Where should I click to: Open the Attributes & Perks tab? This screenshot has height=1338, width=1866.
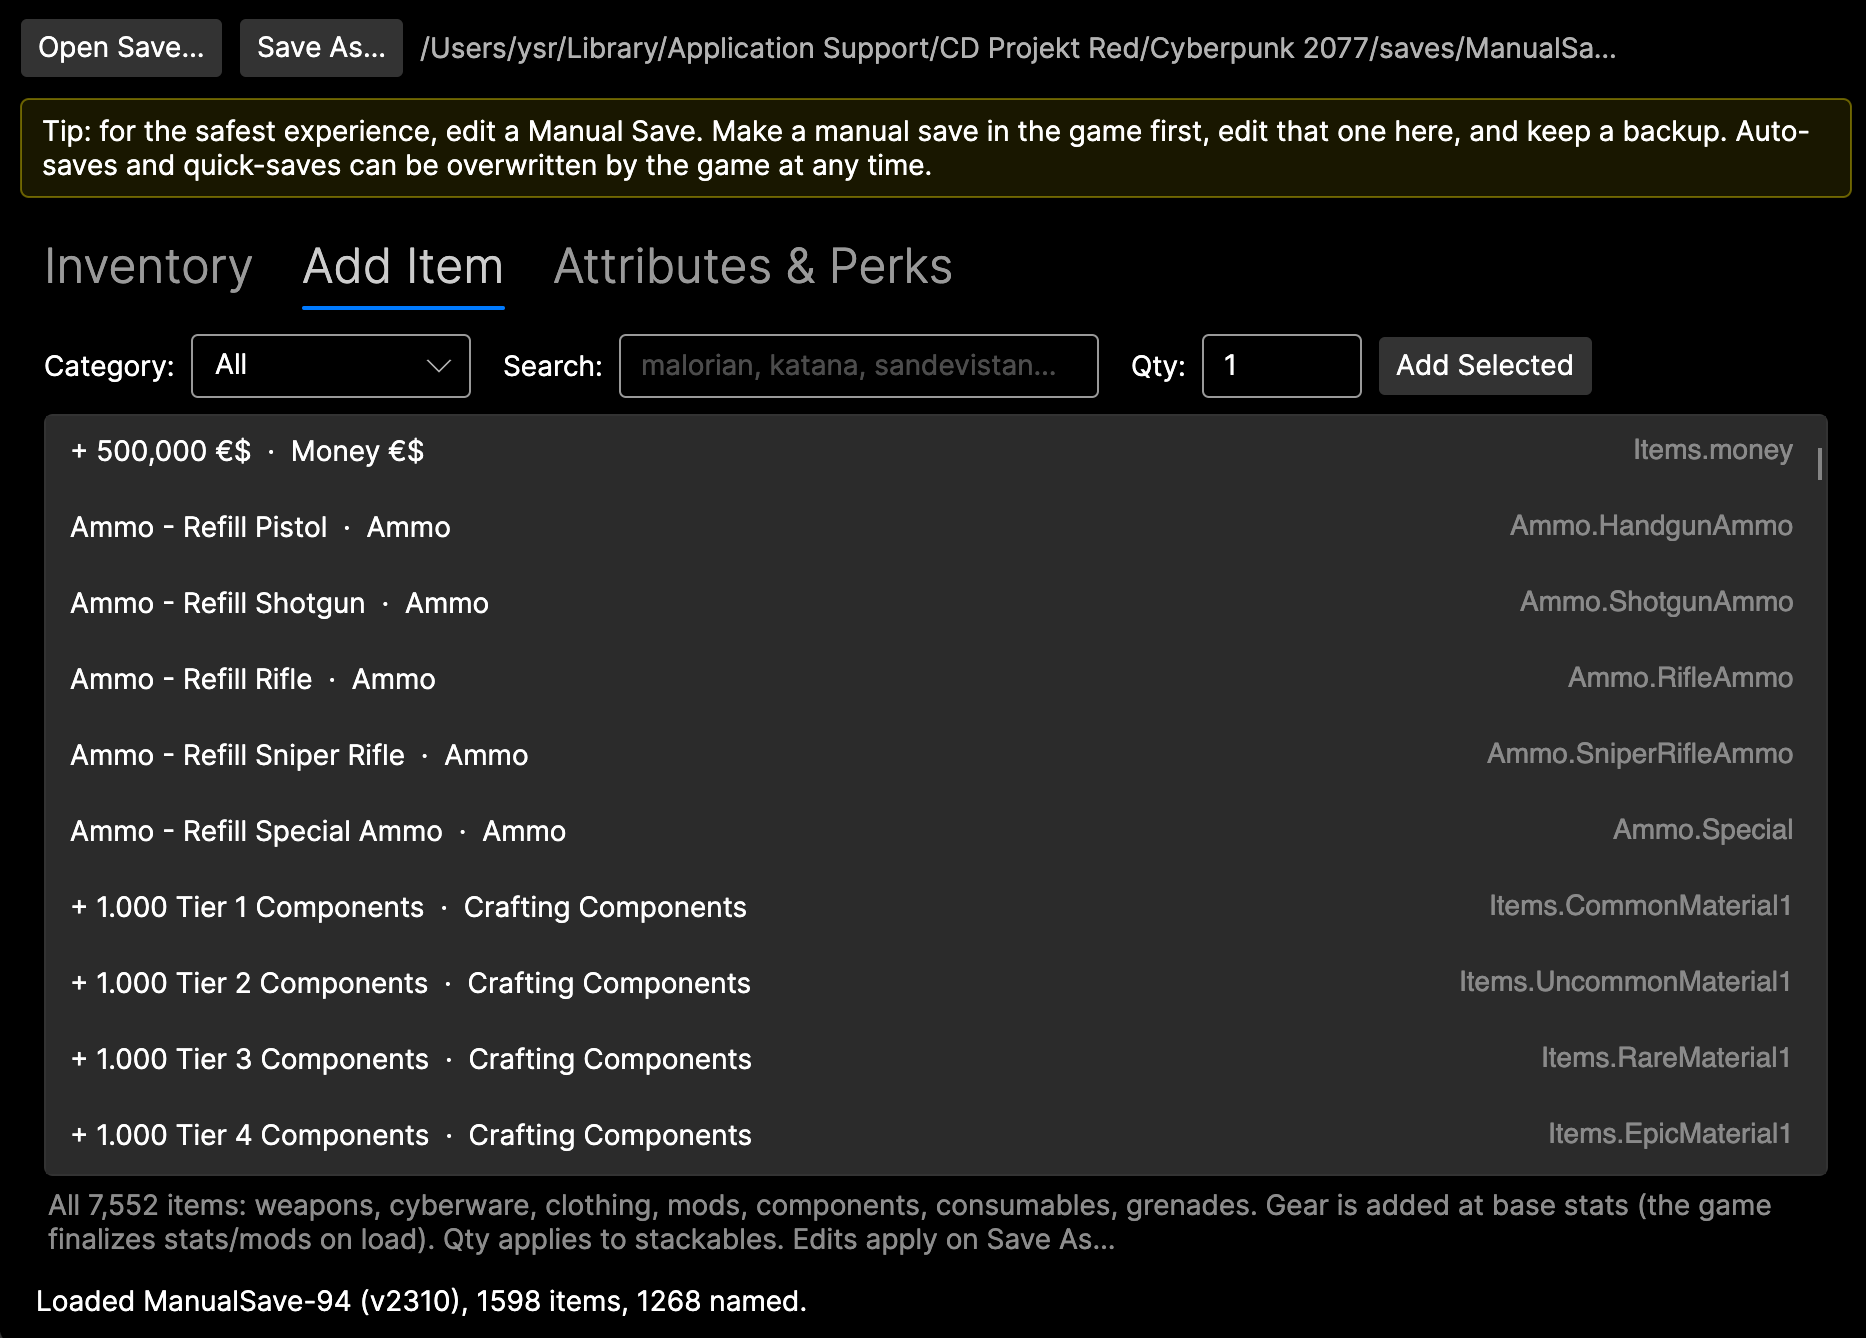[x=753, y=267]
